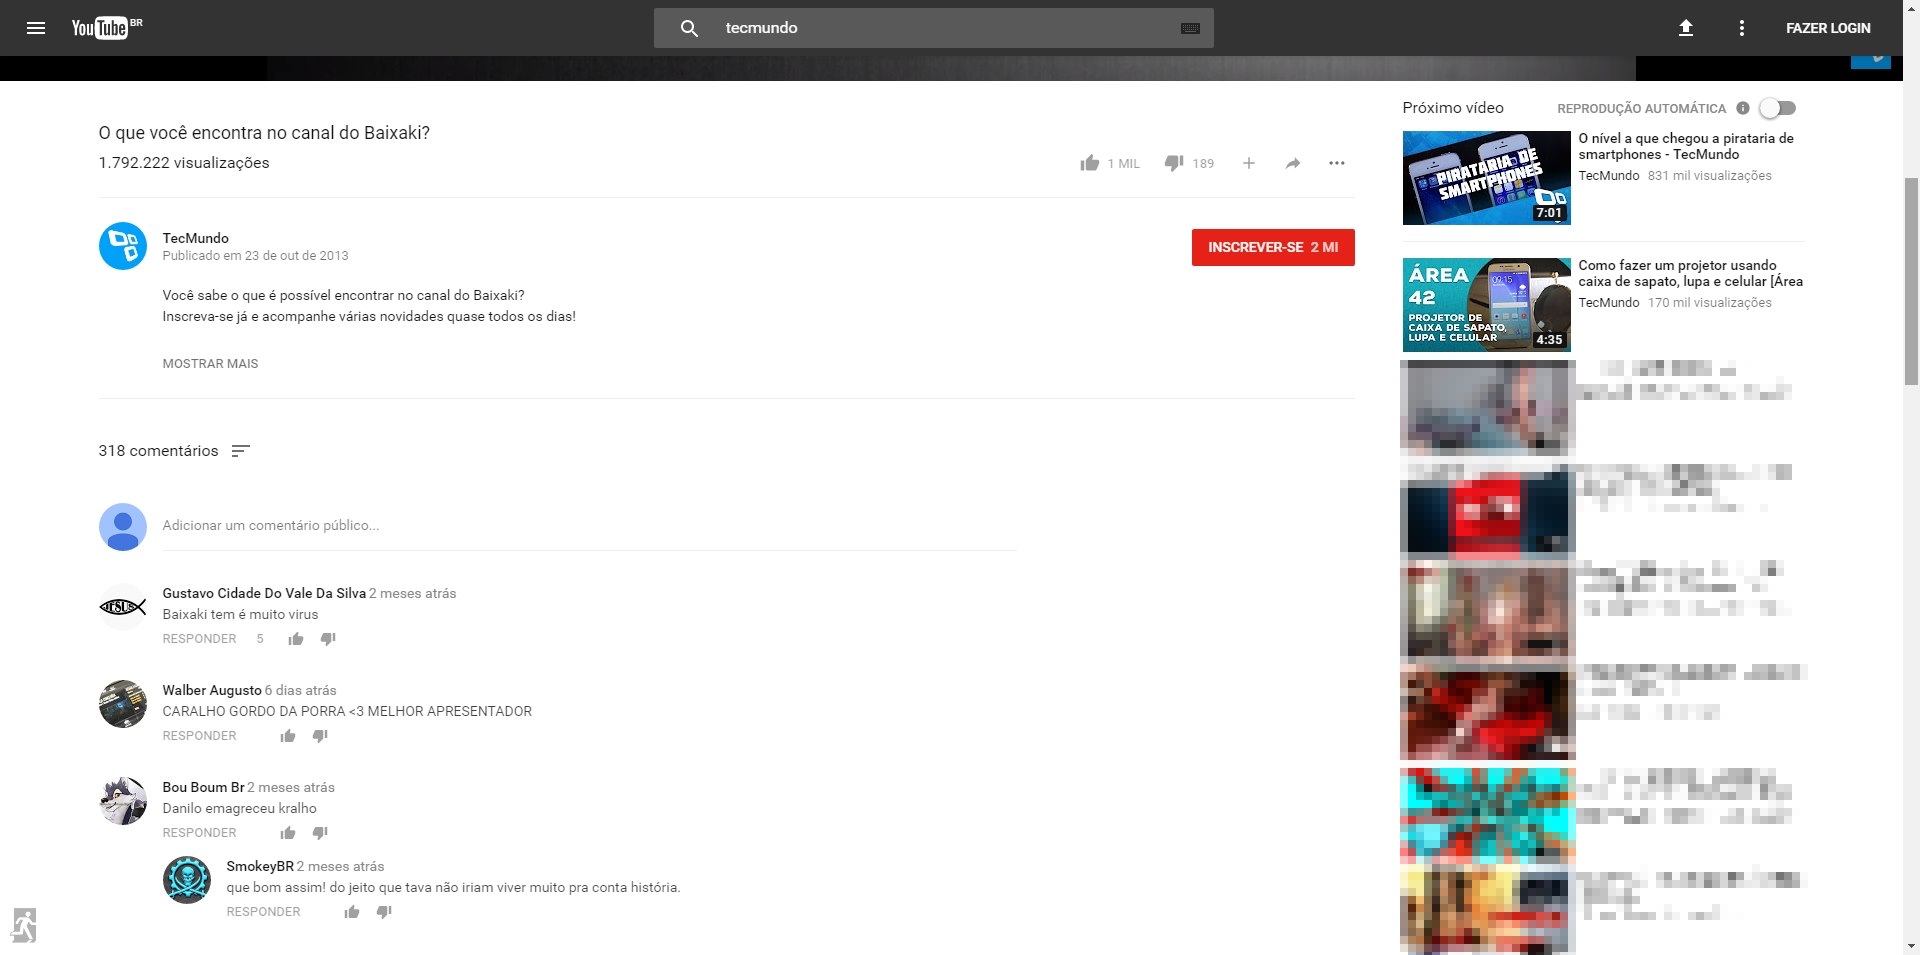This screenshot has height=955, width=1920.
Task: Click the '318 comentários' count text
Action: (x=158, y=451)
